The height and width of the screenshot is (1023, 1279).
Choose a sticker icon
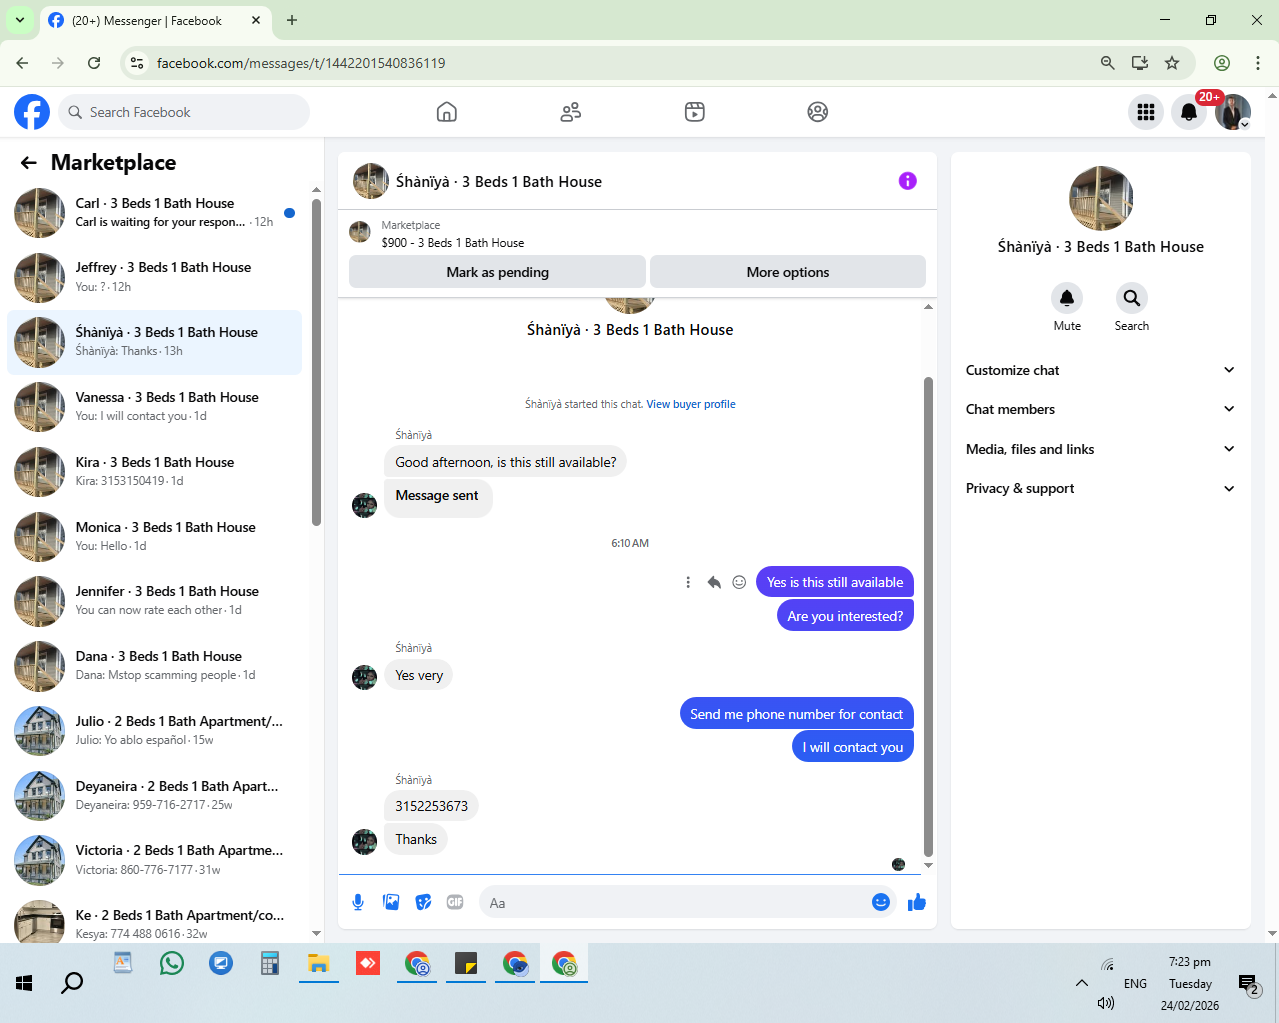[x=424, y=902]
